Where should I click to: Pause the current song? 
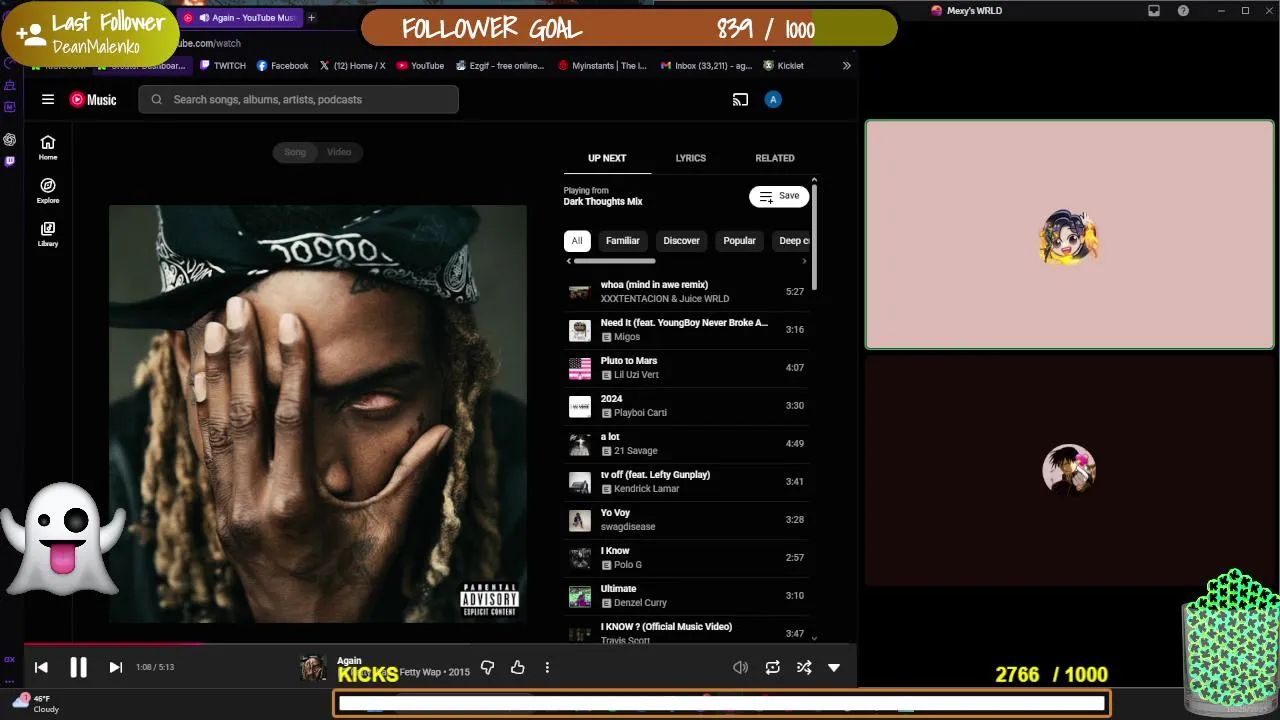click(x=78, y=667)
